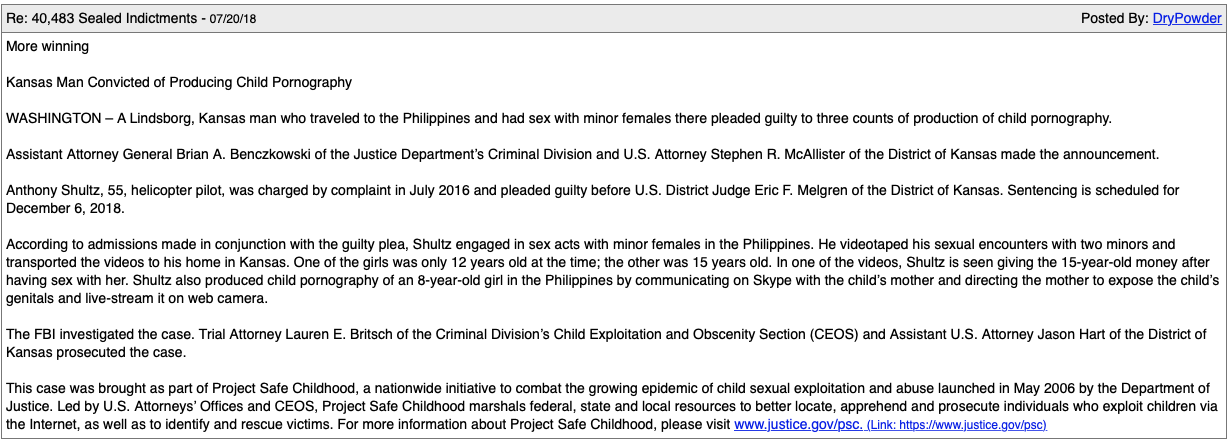Click the paragraph starting 'This case was brought'
1227x441 pixels.
612,407
